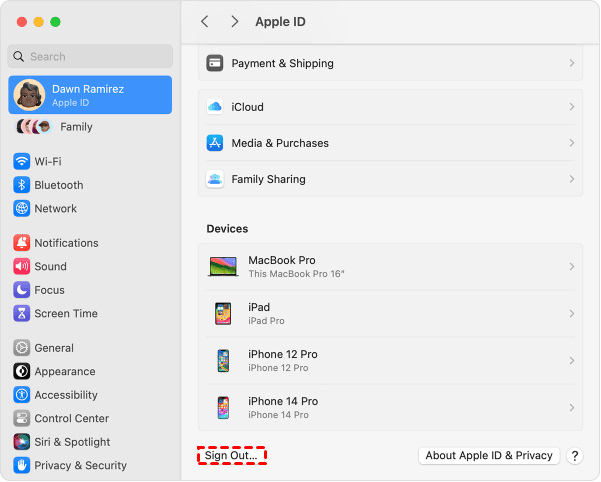
Task: Open Focus moon icon
Action: 21,290
